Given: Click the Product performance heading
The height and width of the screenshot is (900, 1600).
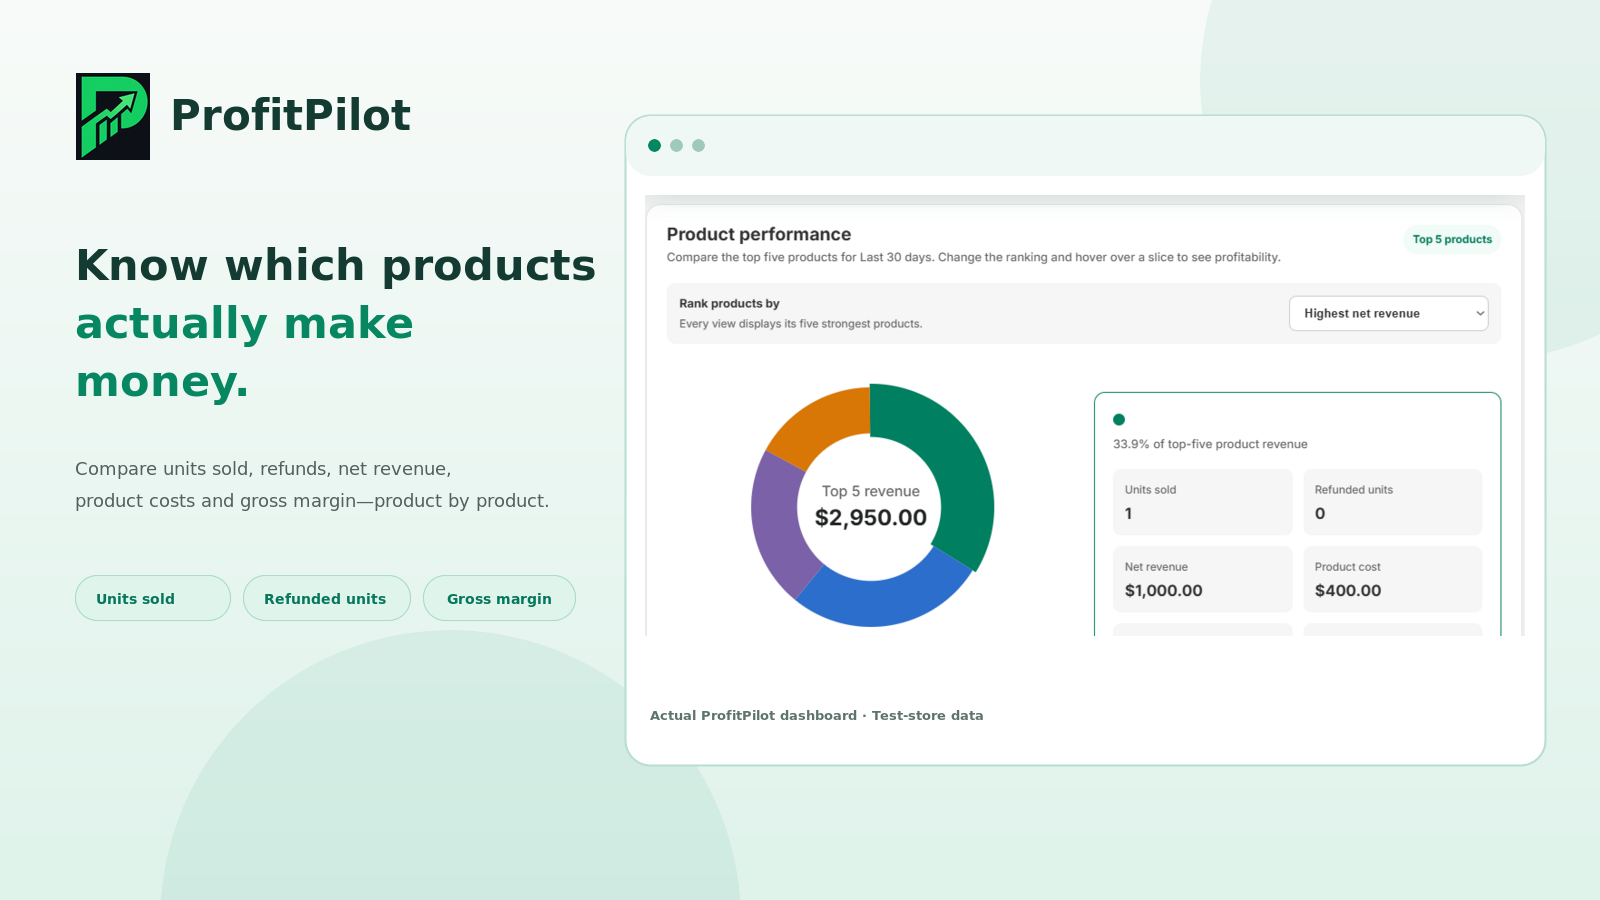Looking at the screenshot, I should pyautogui.click(x=759, y=234).
